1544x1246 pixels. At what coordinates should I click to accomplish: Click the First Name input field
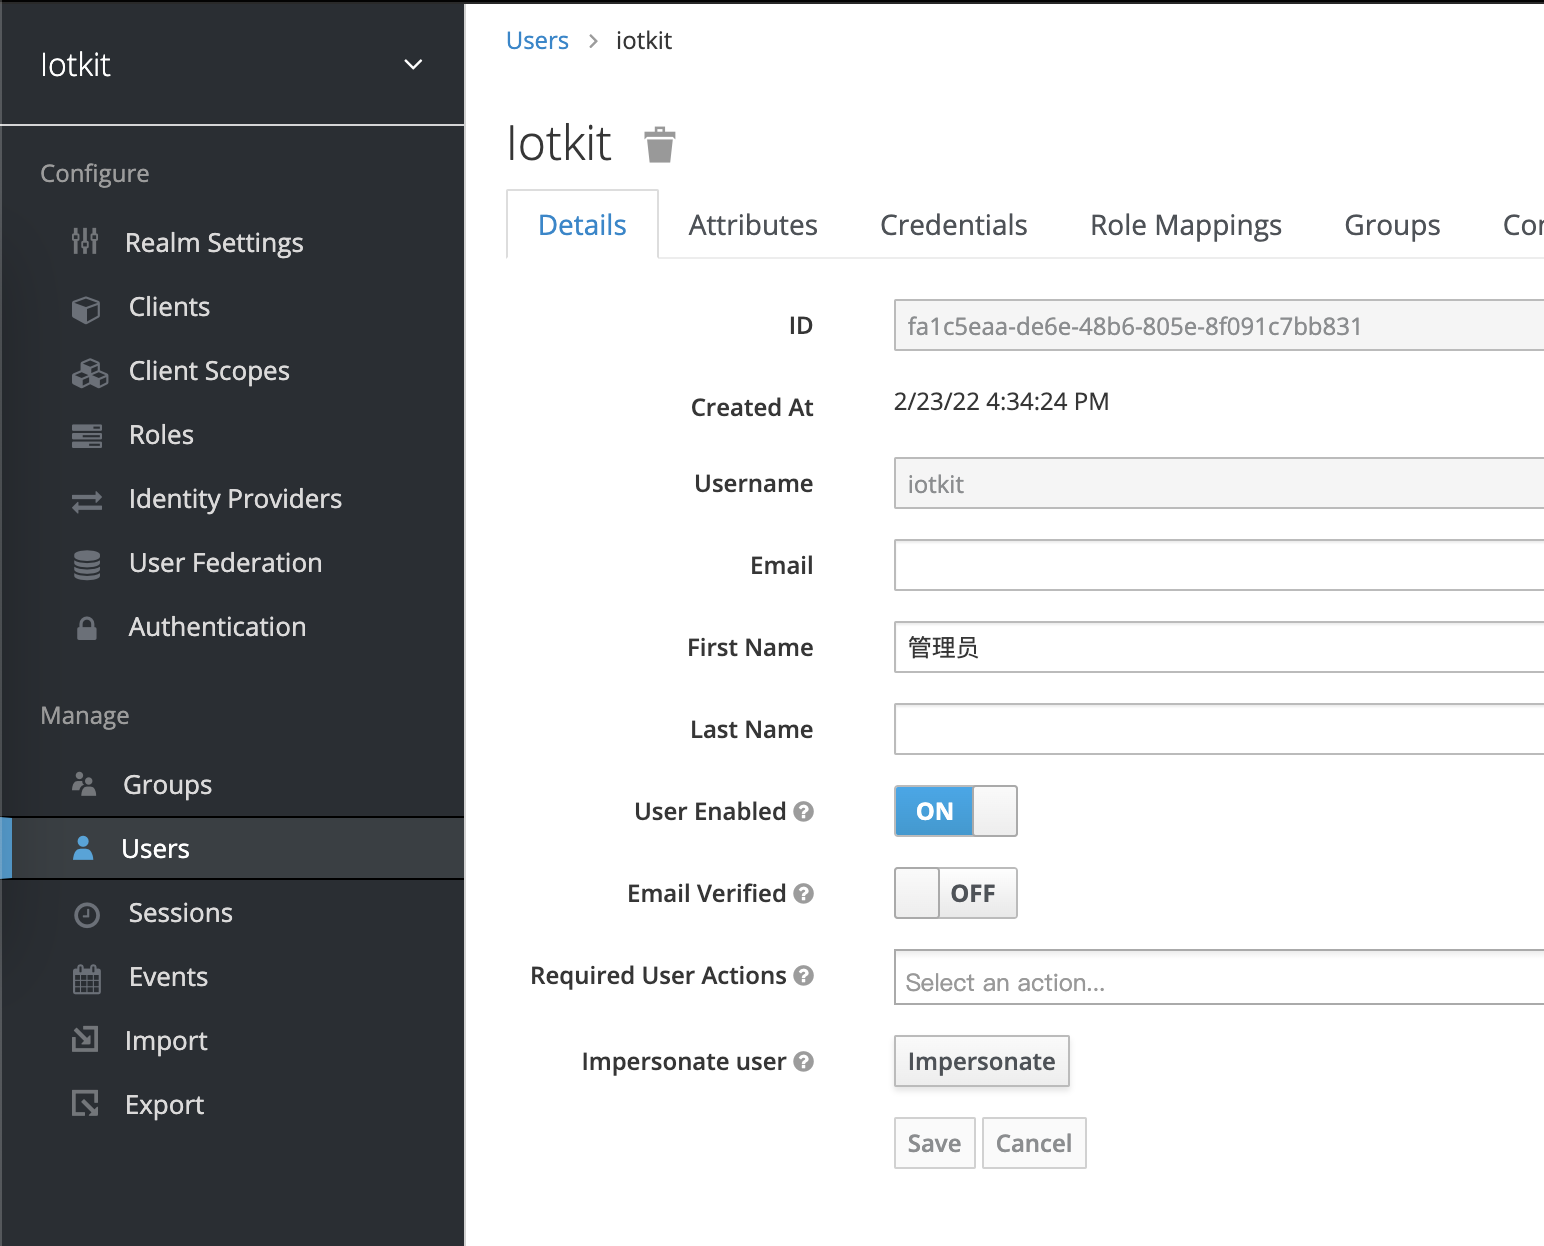(1219, 647)
